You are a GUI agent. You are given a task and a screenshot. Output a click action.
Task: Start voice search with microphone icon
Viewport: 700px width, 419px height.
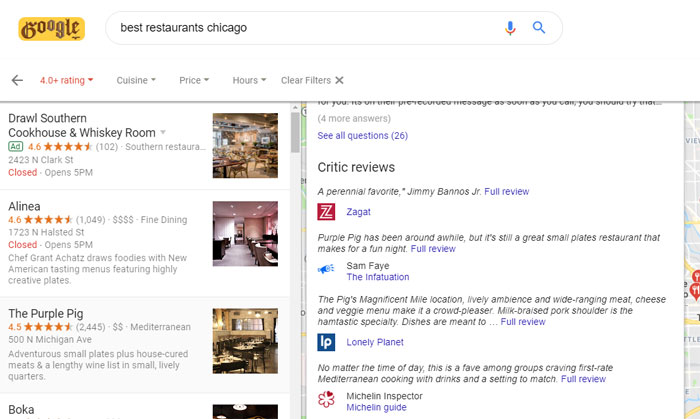pos(511,28)
